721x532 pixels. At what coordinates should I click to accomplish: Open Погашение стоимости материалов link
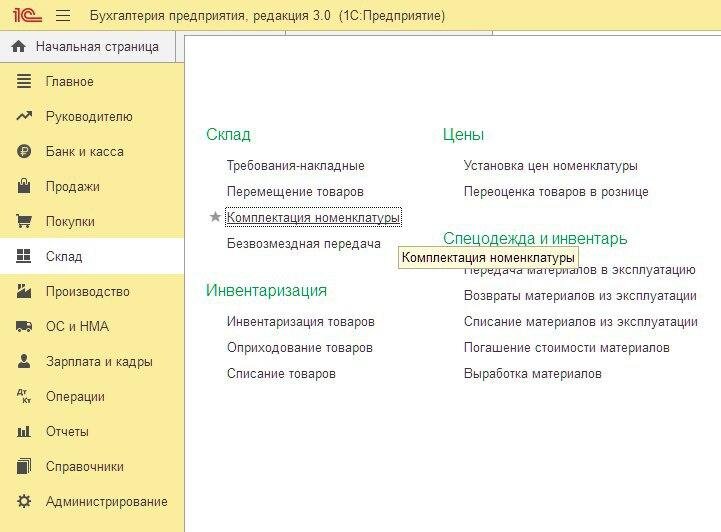point(566,347)
